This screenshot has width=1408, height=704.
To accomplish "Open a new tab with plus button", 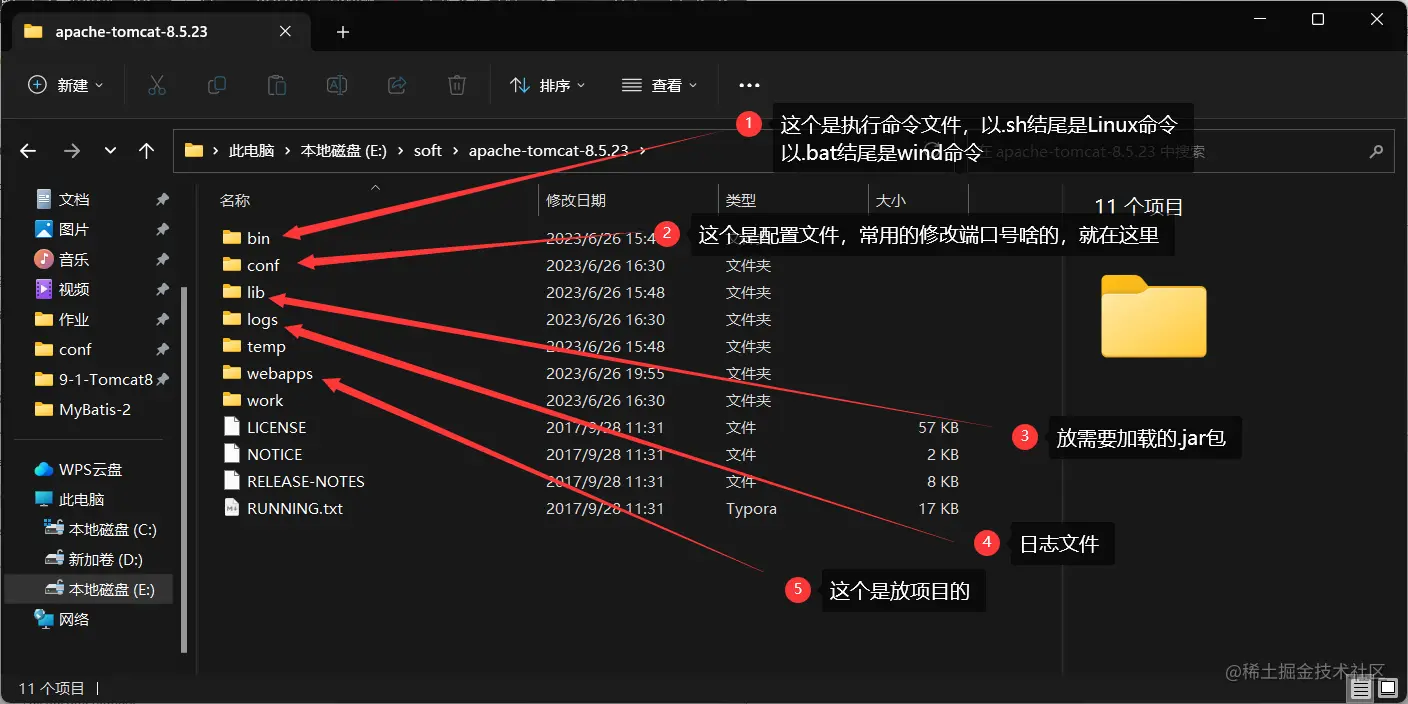I will pos(343,32).
